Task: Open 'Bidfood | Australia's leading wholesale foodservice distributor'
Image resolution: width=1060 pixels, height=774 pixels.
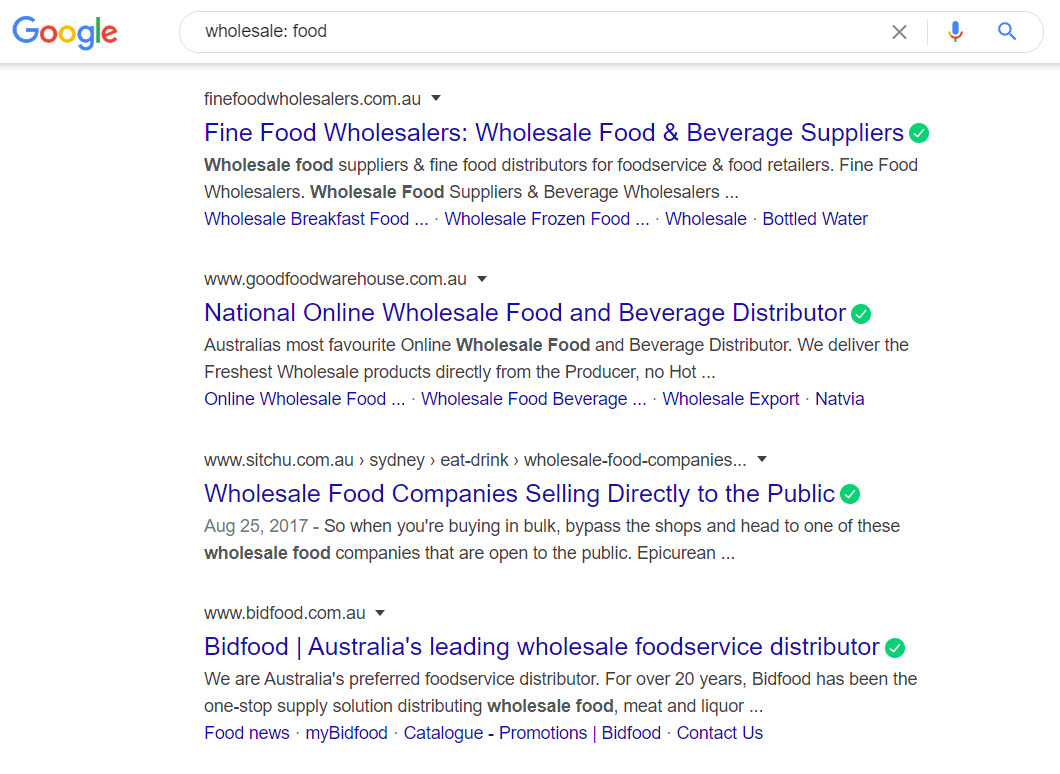Action: 541,647
